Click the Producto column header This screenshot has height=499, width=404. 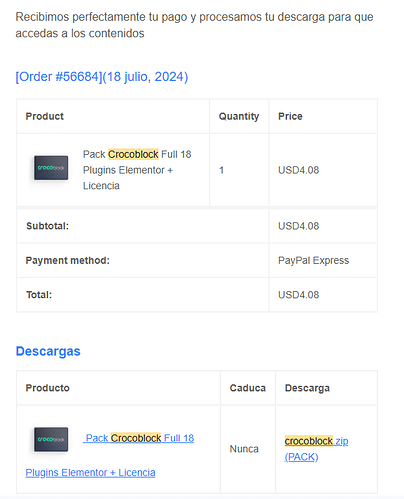pos(48,388)
